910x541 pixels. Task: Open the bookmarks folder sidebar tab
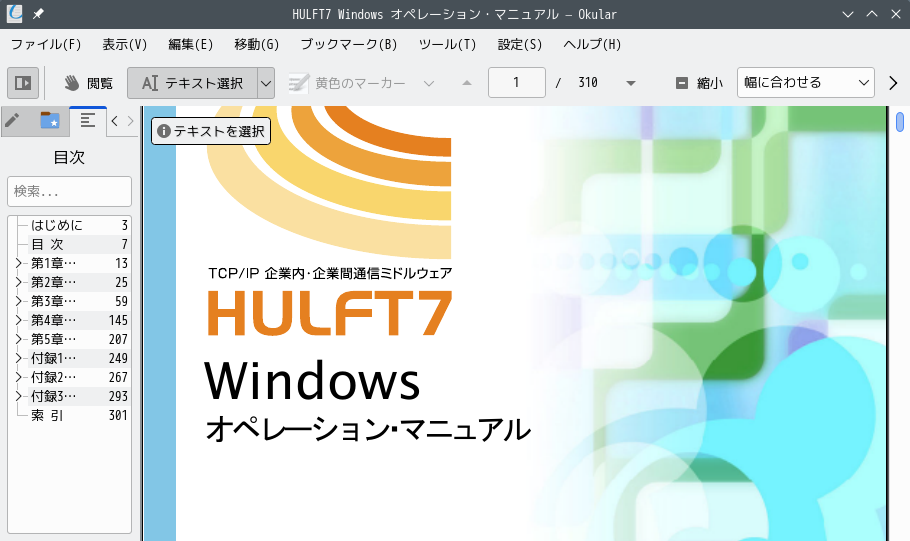coord(50,121)
